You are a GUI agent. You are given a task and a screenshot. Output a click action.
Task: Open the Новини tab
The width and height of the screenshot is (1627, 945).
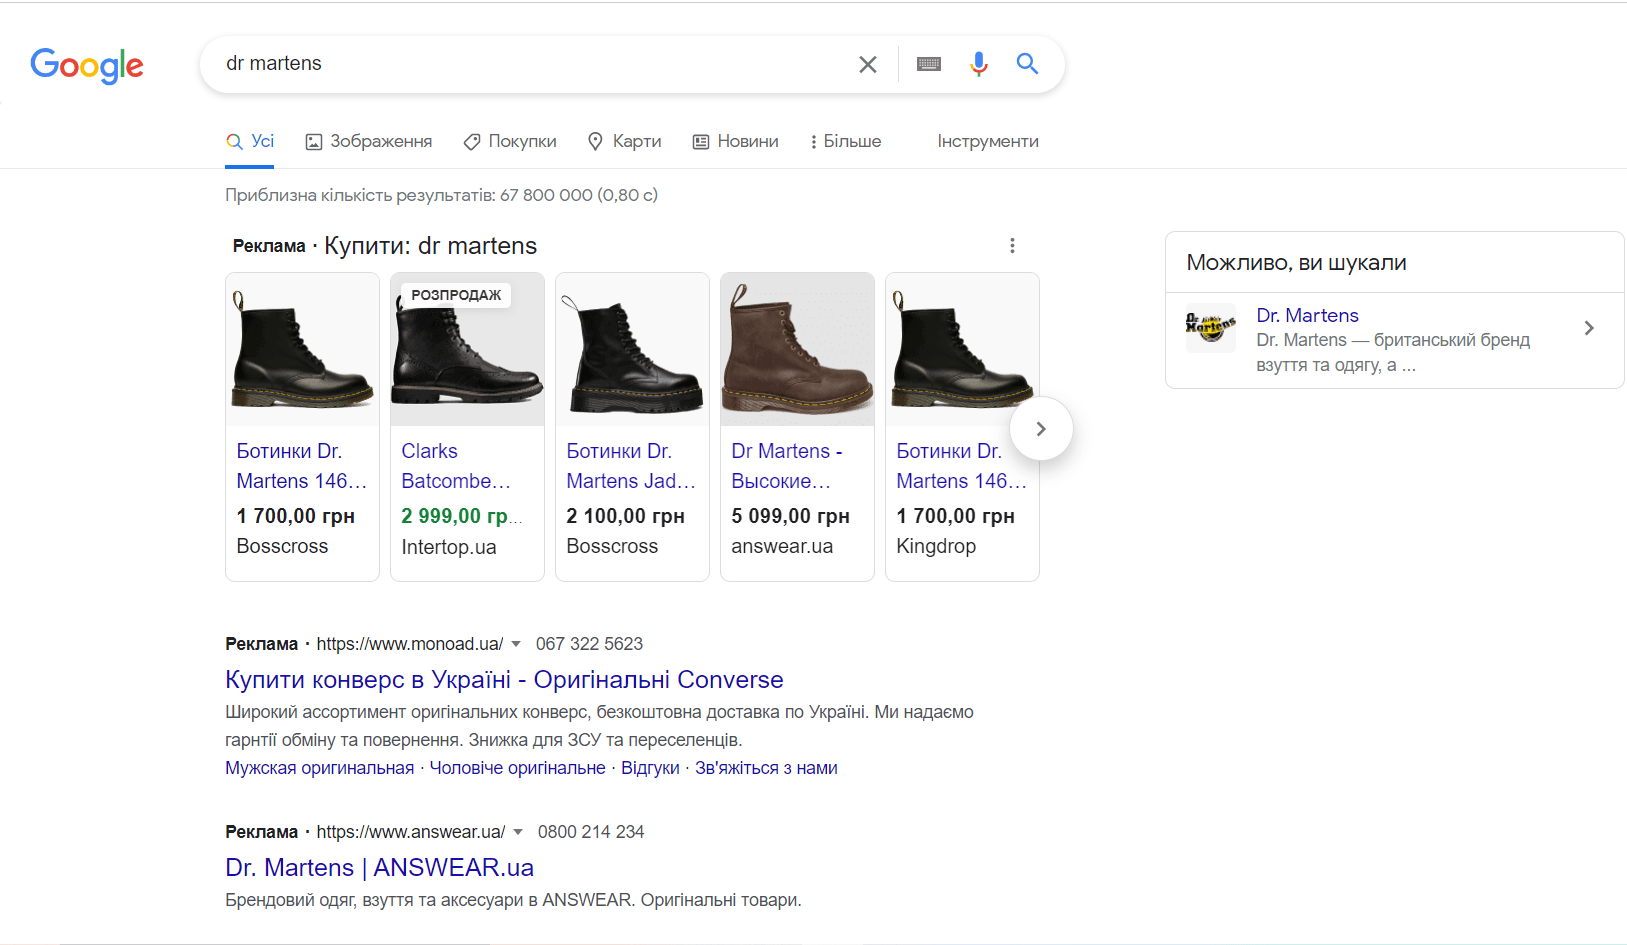coord(735,141)
